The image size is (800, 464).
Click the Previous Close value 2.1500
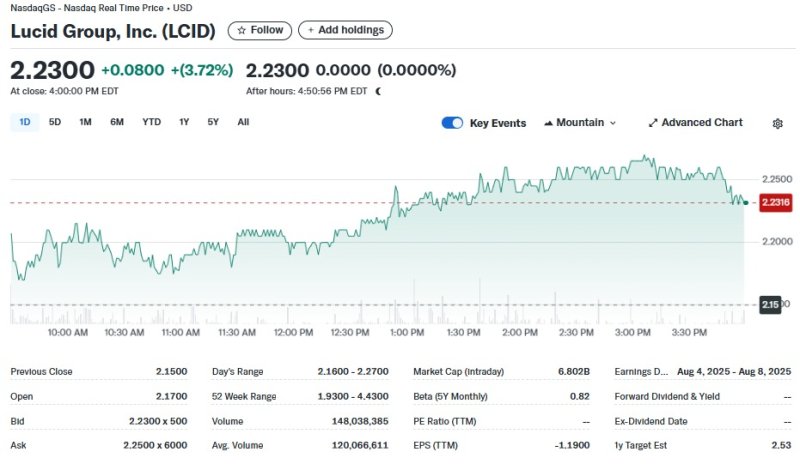coord(171,372)
